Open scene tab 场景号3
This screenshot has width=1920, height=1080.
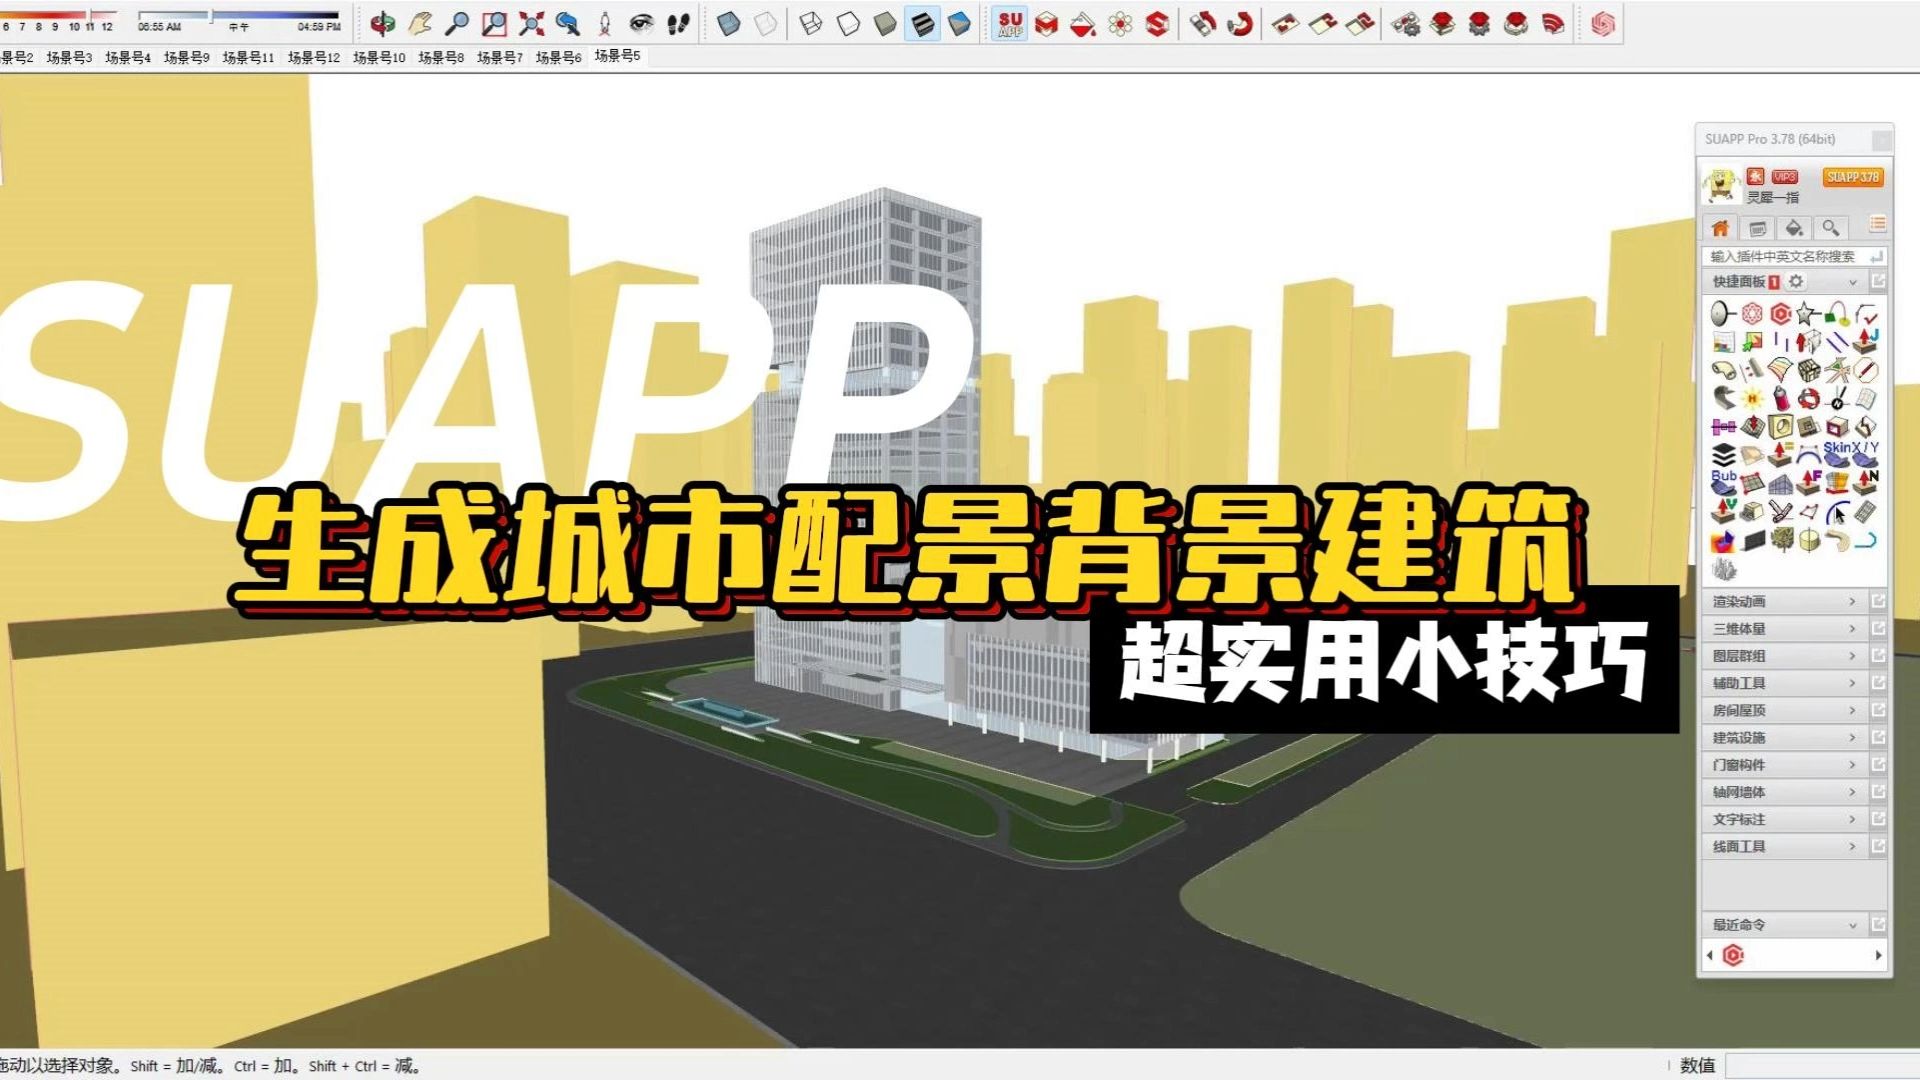(69, 58)
